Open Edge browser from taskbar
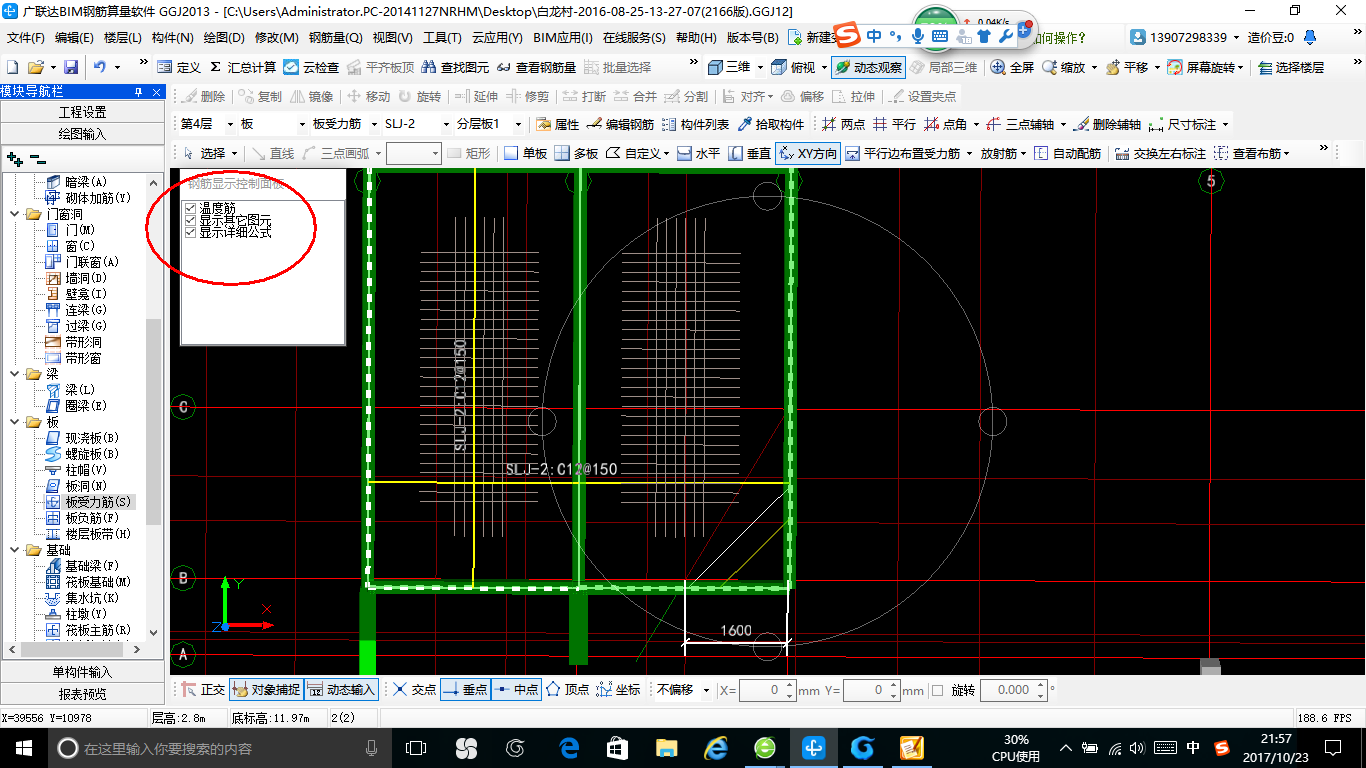1366x768 pixels. [x=569, y=747]
